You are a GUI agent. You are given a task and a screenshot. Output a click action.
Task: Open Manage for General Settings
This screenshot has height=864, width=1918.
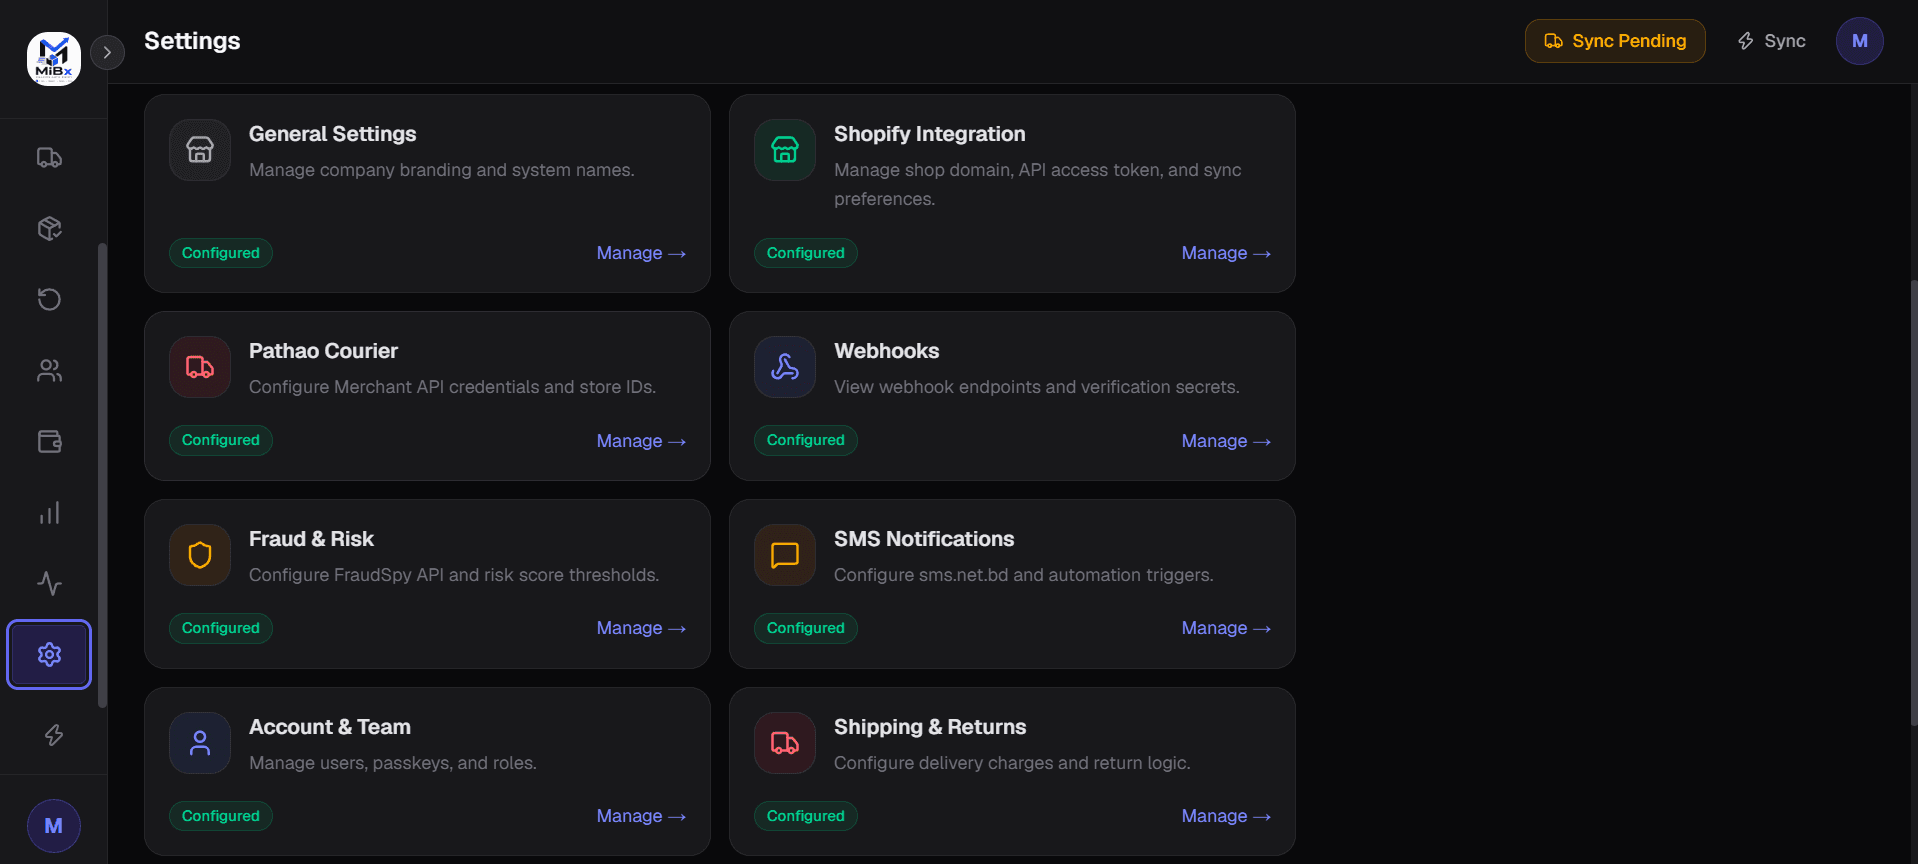641,253
